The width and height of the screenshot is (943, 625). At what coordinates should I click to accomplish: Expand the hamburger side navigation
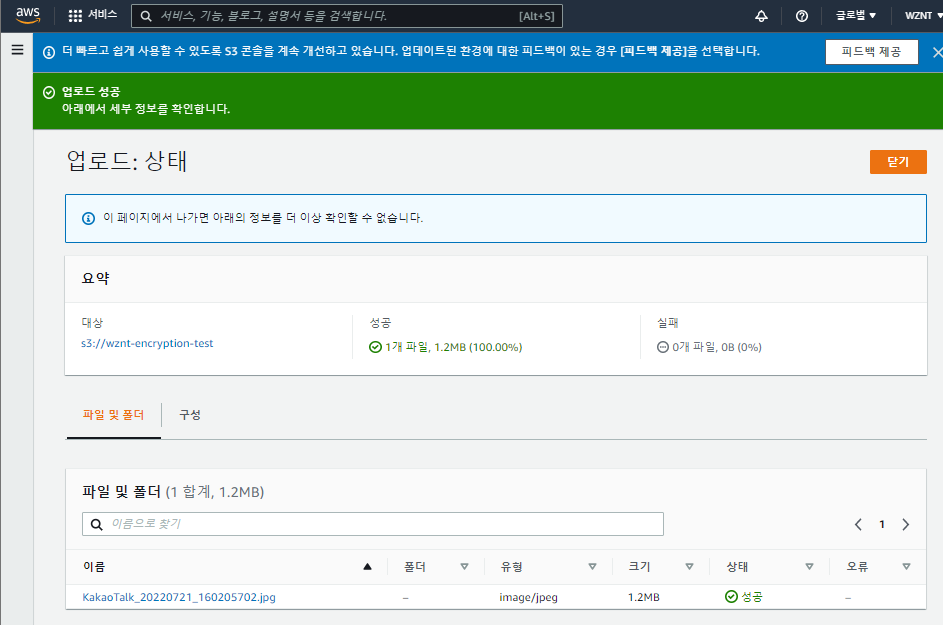click(17, 50)
